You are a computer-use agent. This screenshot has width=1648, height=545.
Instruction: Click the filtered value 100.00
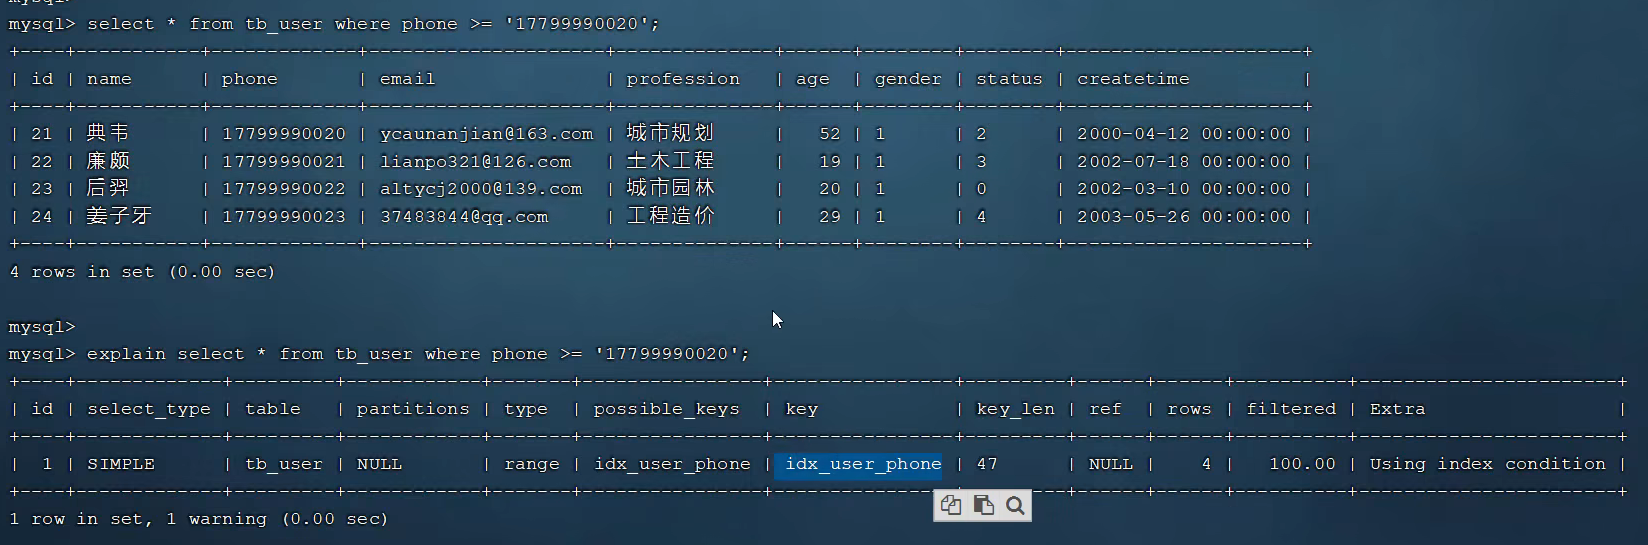pyautogui.click(x=1301, y=464)
